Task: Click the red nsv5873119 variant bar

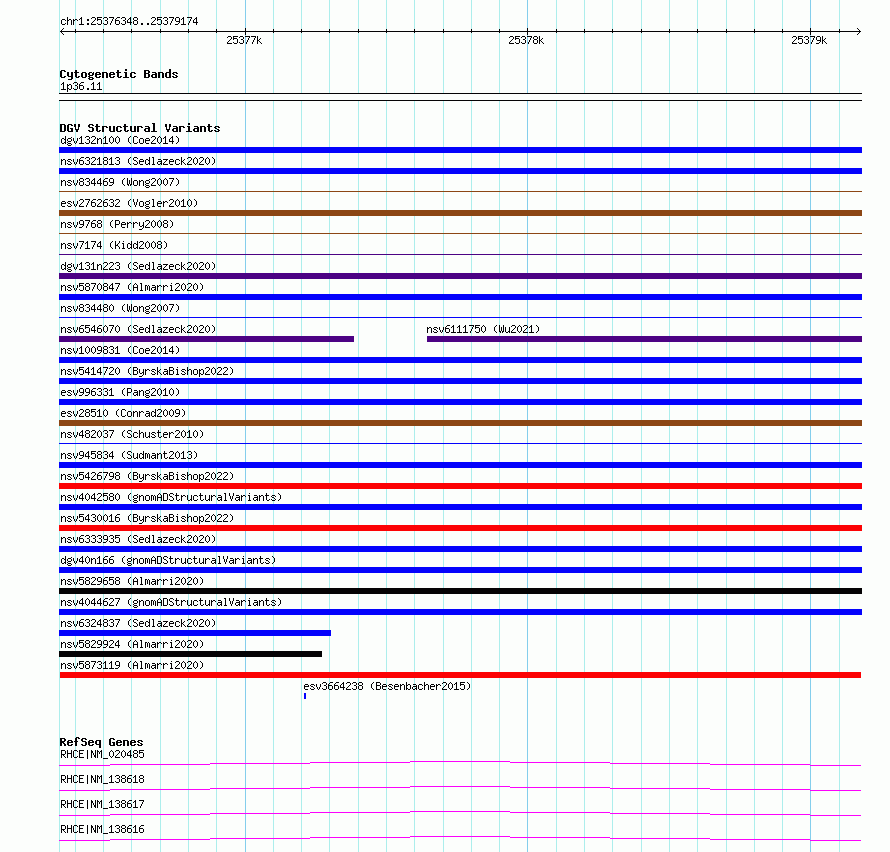Action: tap(460, 675)
